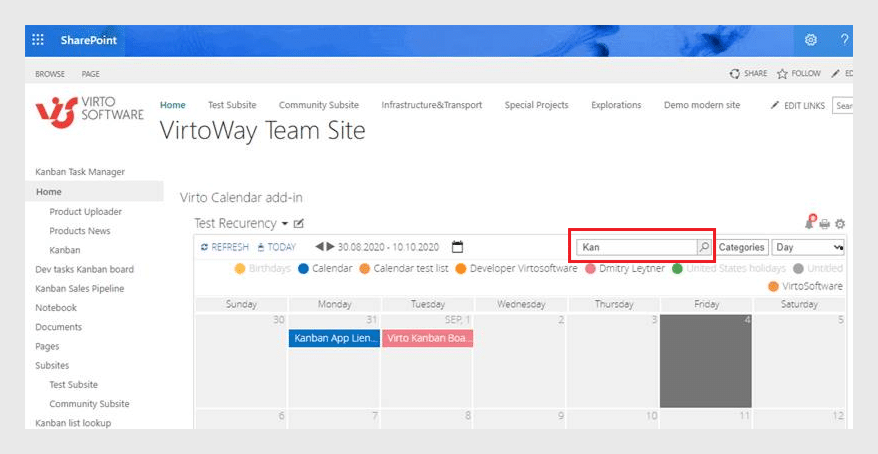The height and width of the screenshot is (454, 878).
Task: Open the notifications bell icon
Action: [x=809, y=222]
